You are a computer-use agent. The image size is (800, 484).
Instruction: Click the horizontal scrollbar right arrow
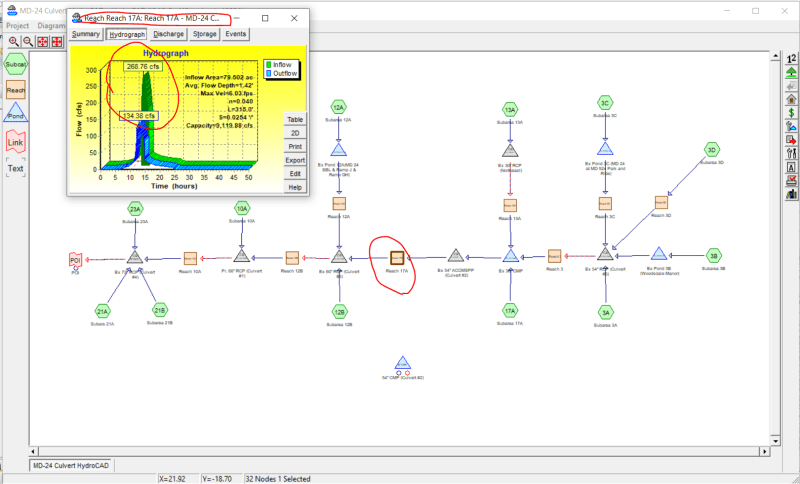tap(765, 451)
